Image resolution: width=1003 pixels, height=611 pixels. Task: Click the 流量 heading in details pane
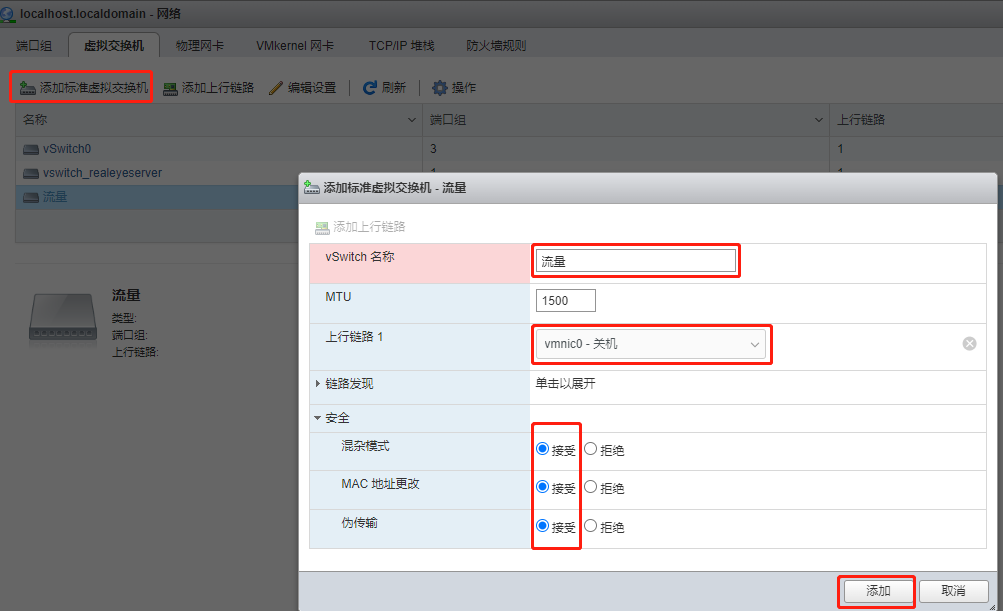[126, 295]
